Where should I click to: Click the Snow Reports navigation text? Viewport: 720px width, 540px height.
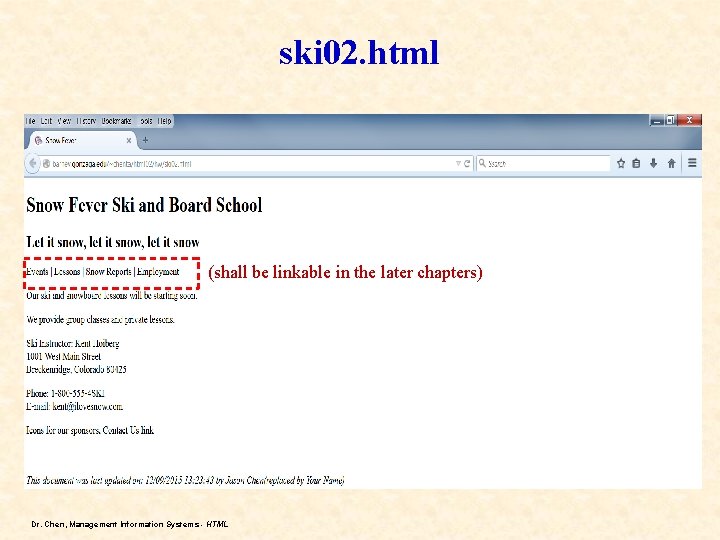coord(108,272)
